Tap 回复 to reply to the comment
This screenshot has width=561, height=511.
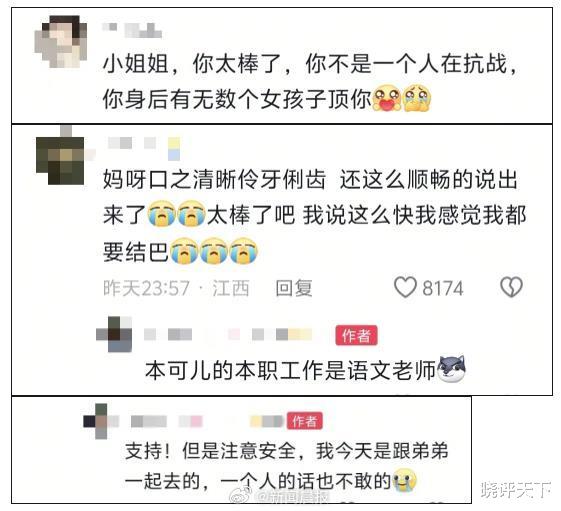[294, 288]
